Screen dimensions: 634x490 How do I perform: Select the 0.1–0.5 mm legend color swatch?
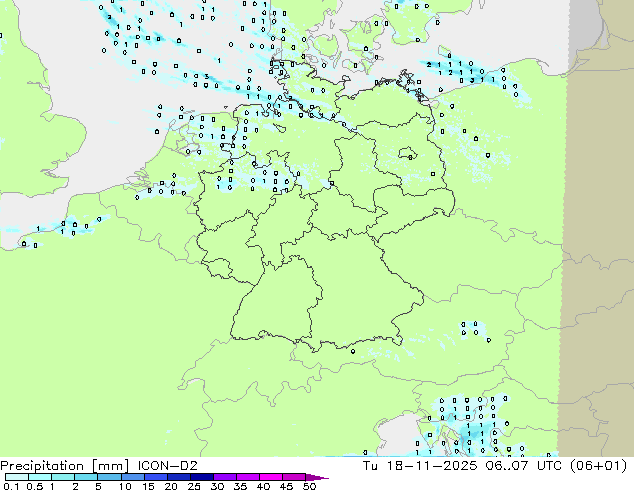(17, 477)
